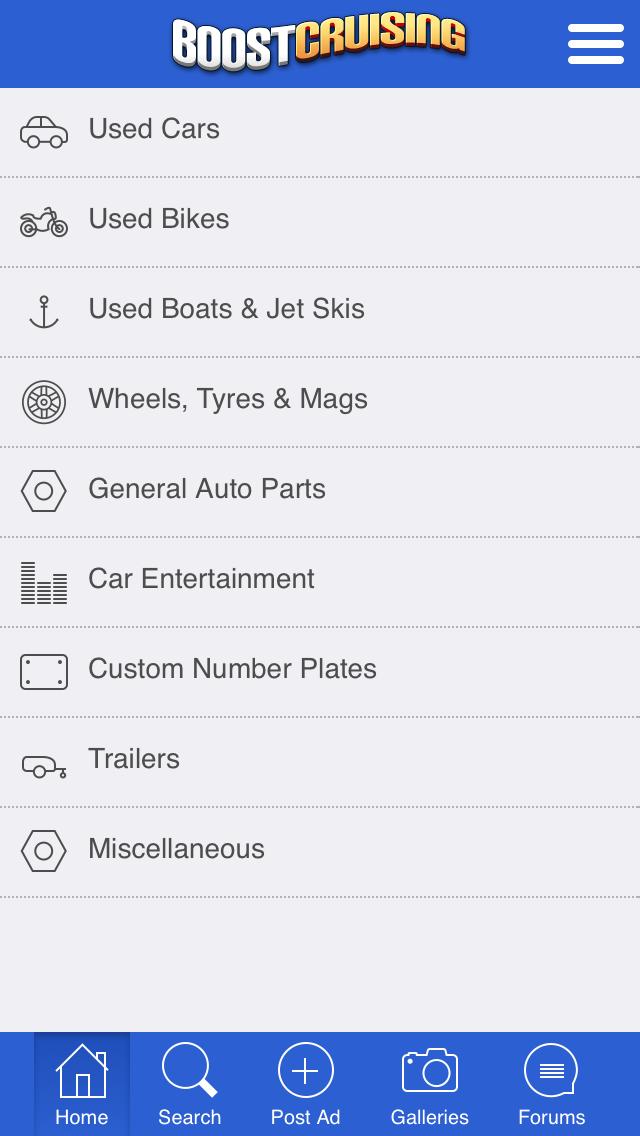Image resolution: width=640 pixels, height=1136 pixels.
Task: Open the hamburger menu at top right
Action: [596, 43]
